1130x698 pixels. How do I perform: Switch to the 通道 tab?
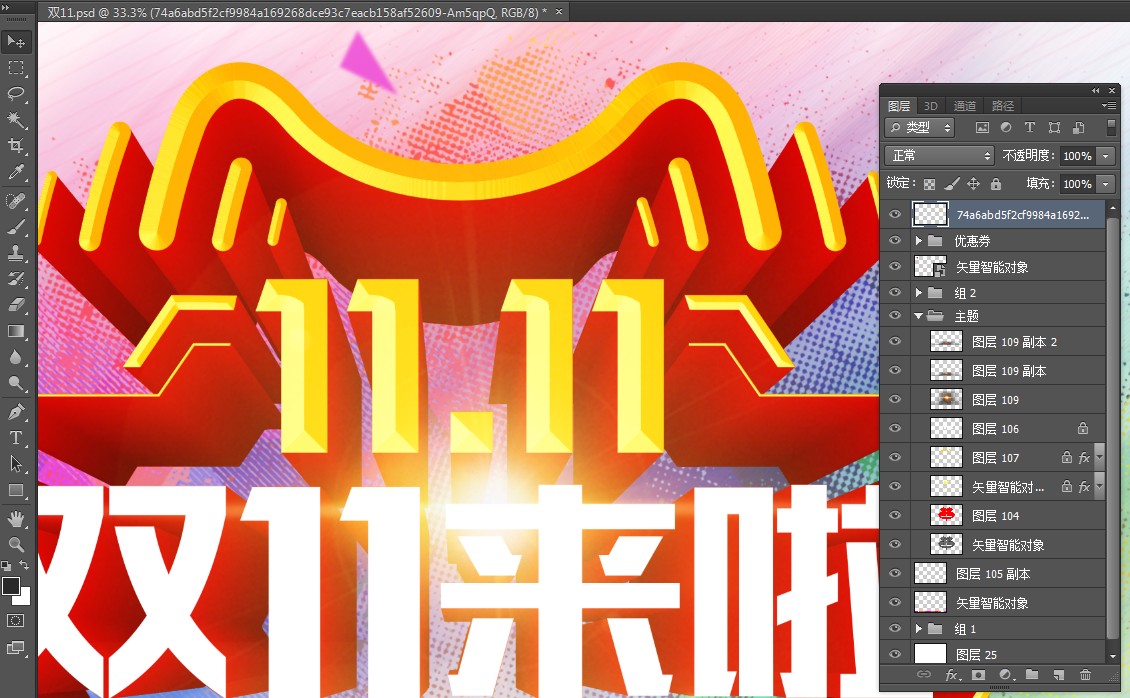point(965,106)
